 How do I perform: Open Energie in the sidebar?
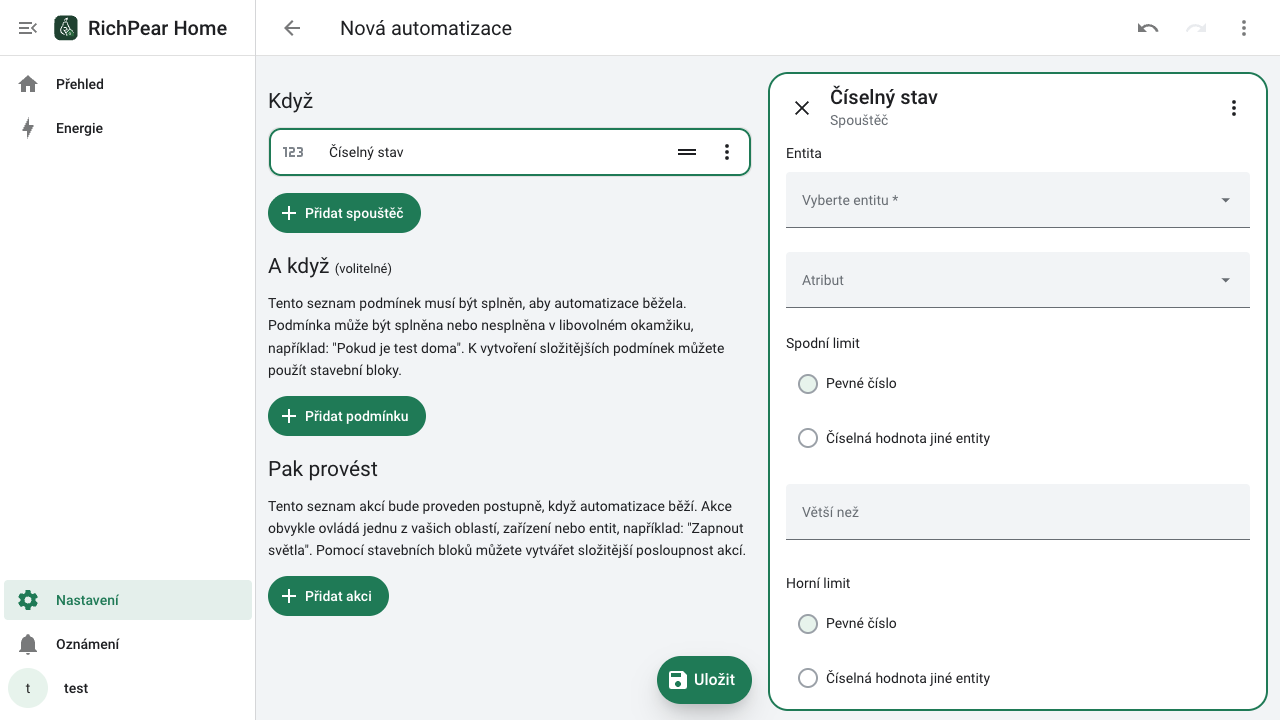click(128, 128)
